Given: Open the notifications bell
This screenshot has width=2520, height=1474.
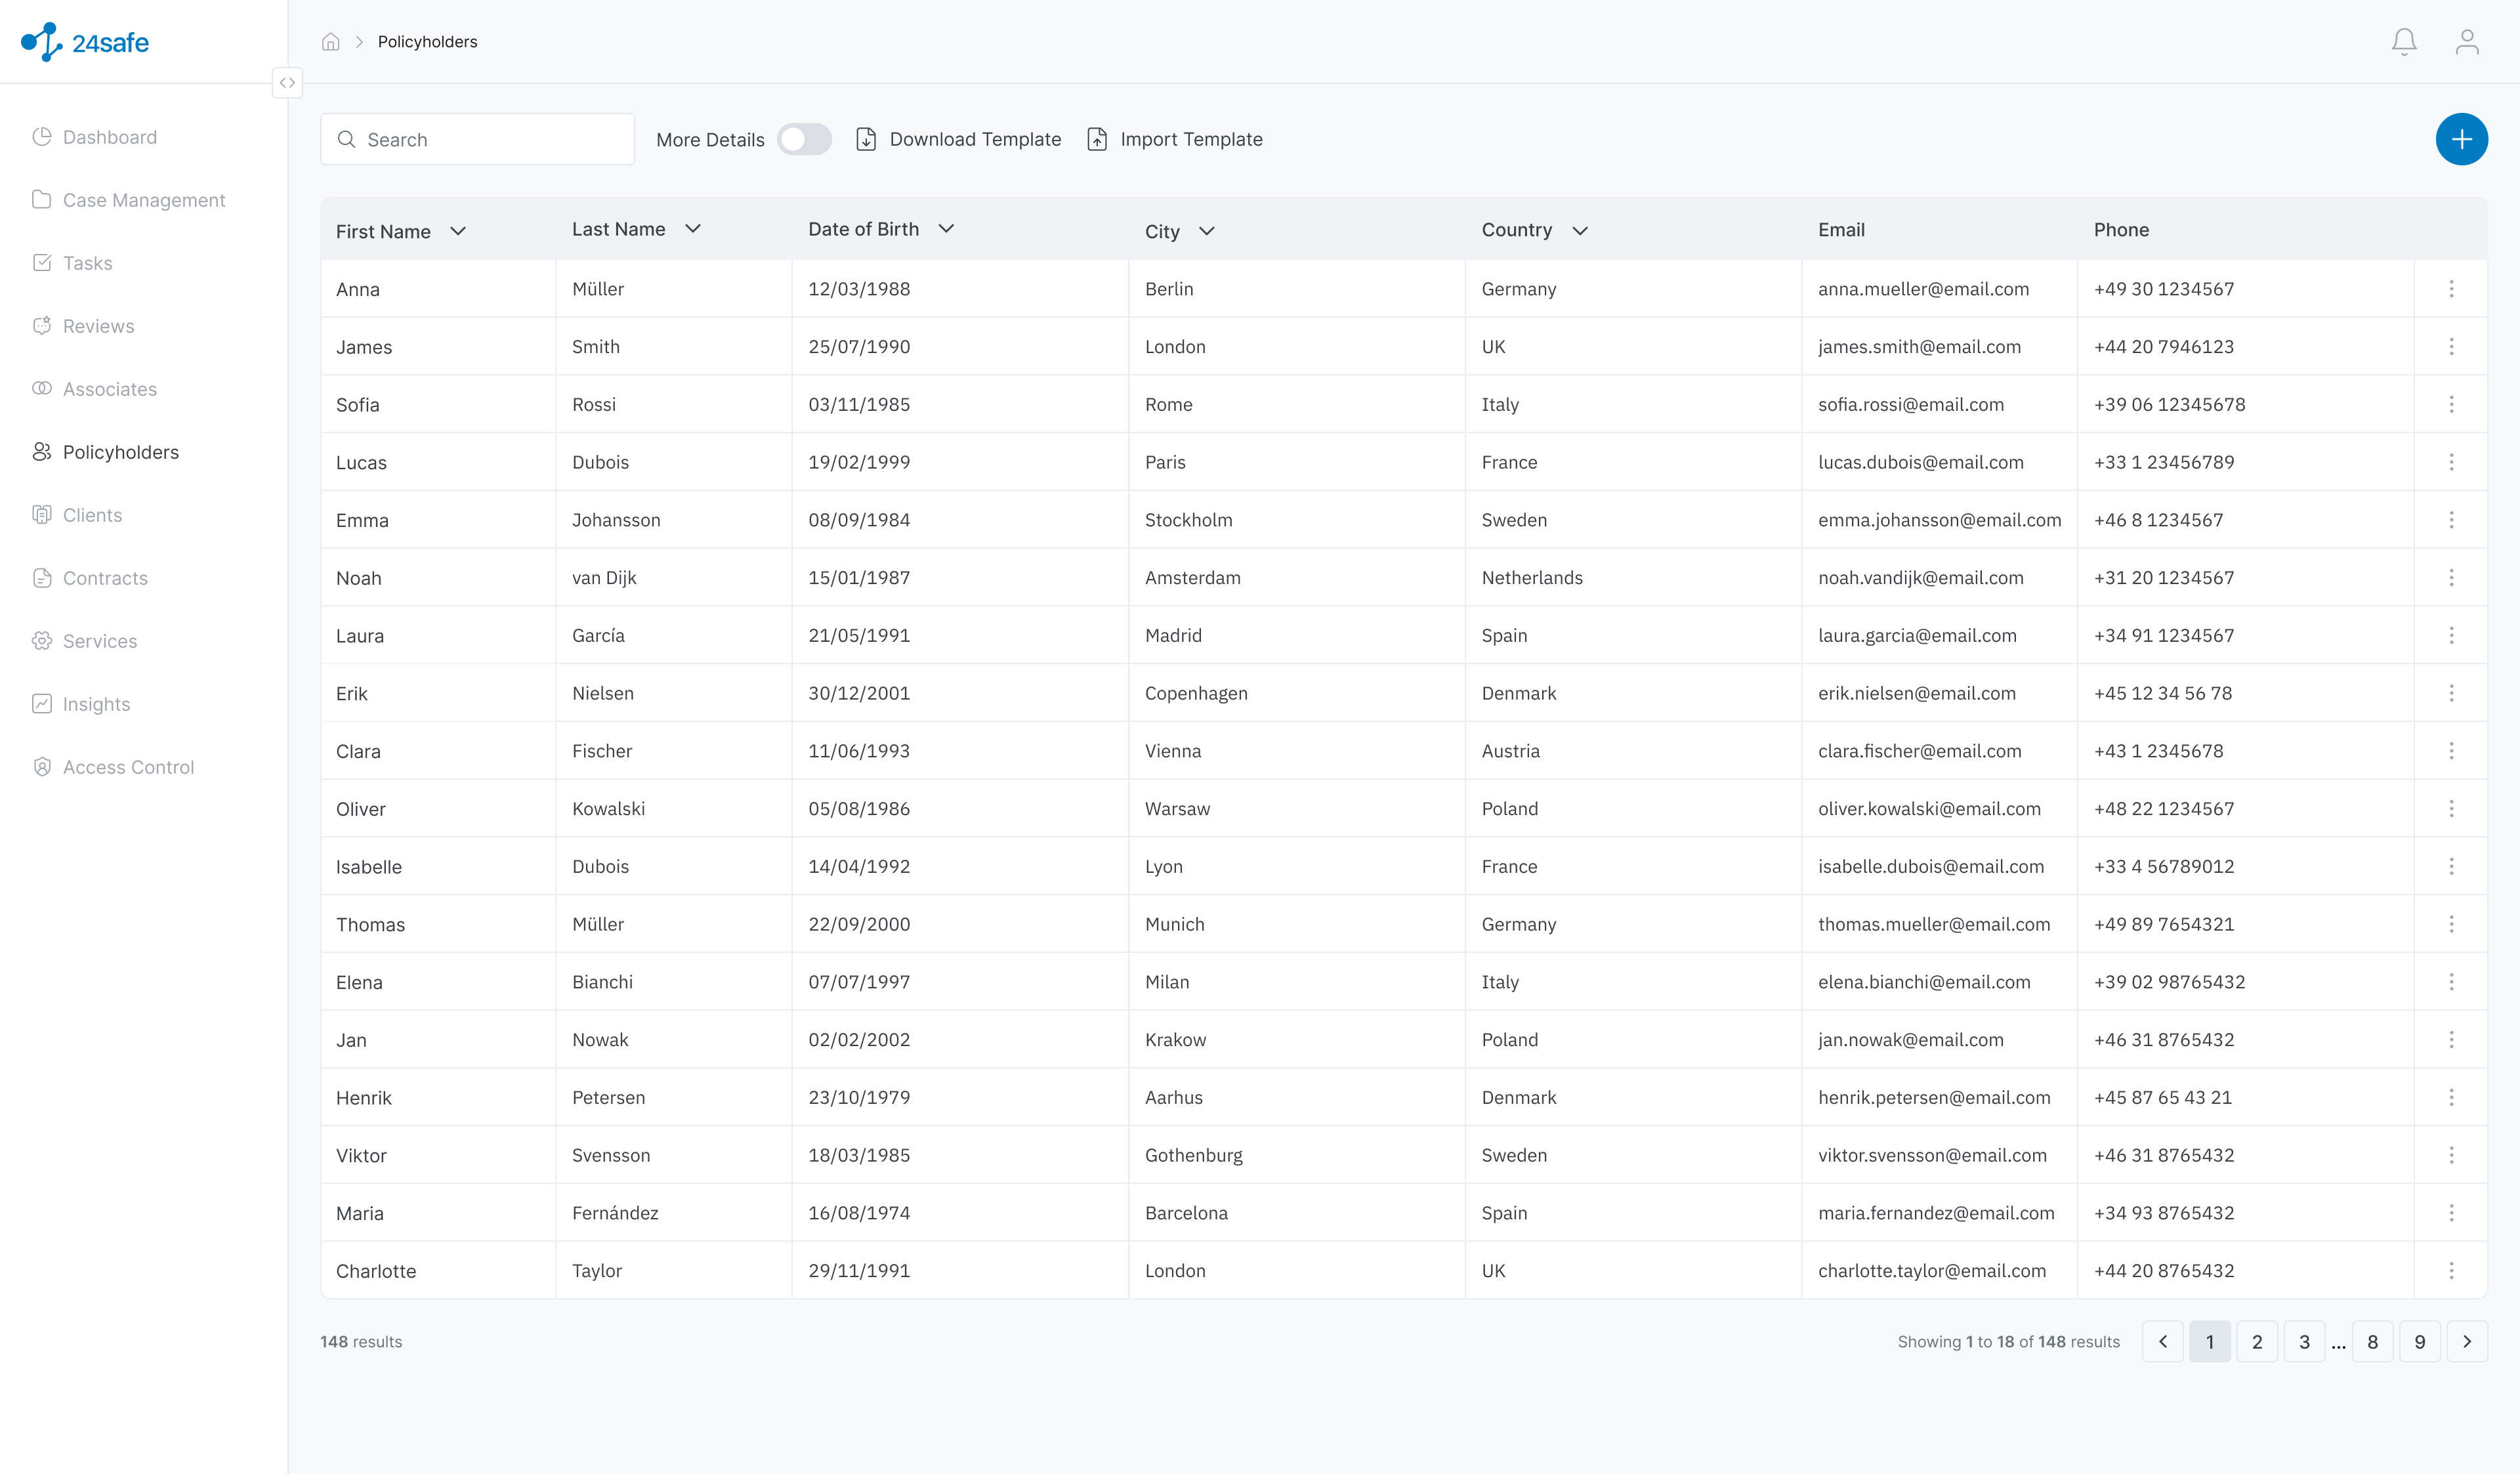Looking at the screenshot, I should click(2404, 41).
